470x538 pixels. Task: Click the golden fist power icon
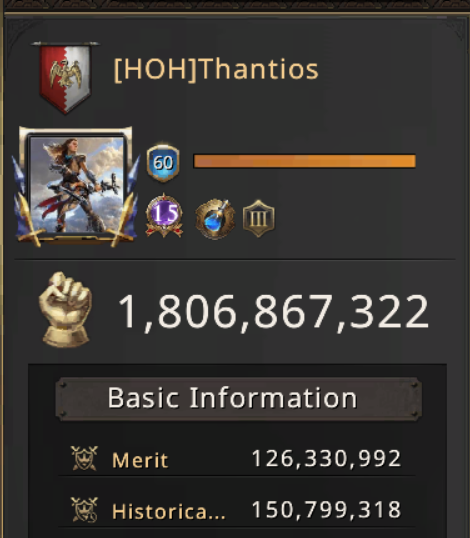65,309
